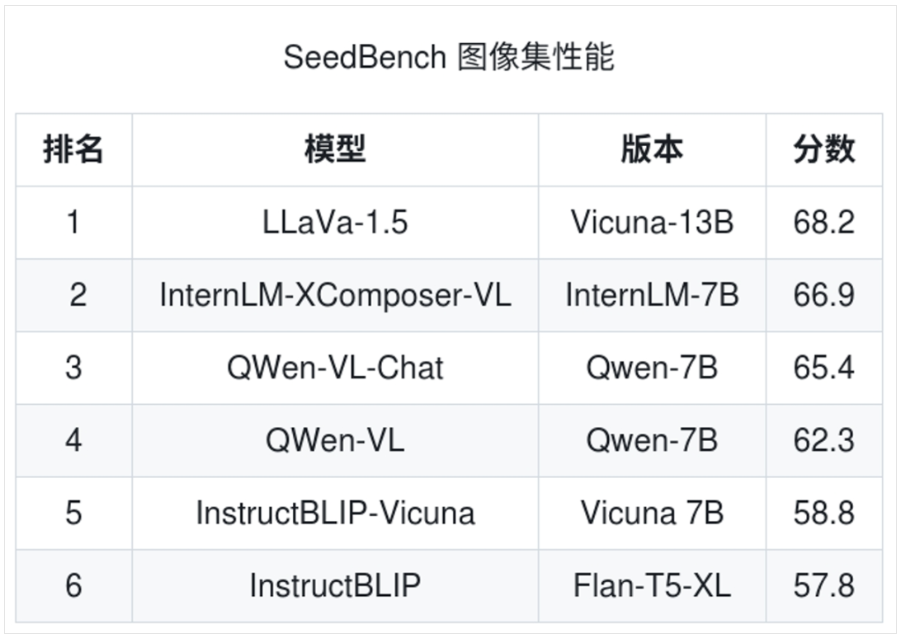Viewport: 906px width, 643px height.
Task: Select the InternLM-XComposer-VL model cell
Action: tap(335, 295)
